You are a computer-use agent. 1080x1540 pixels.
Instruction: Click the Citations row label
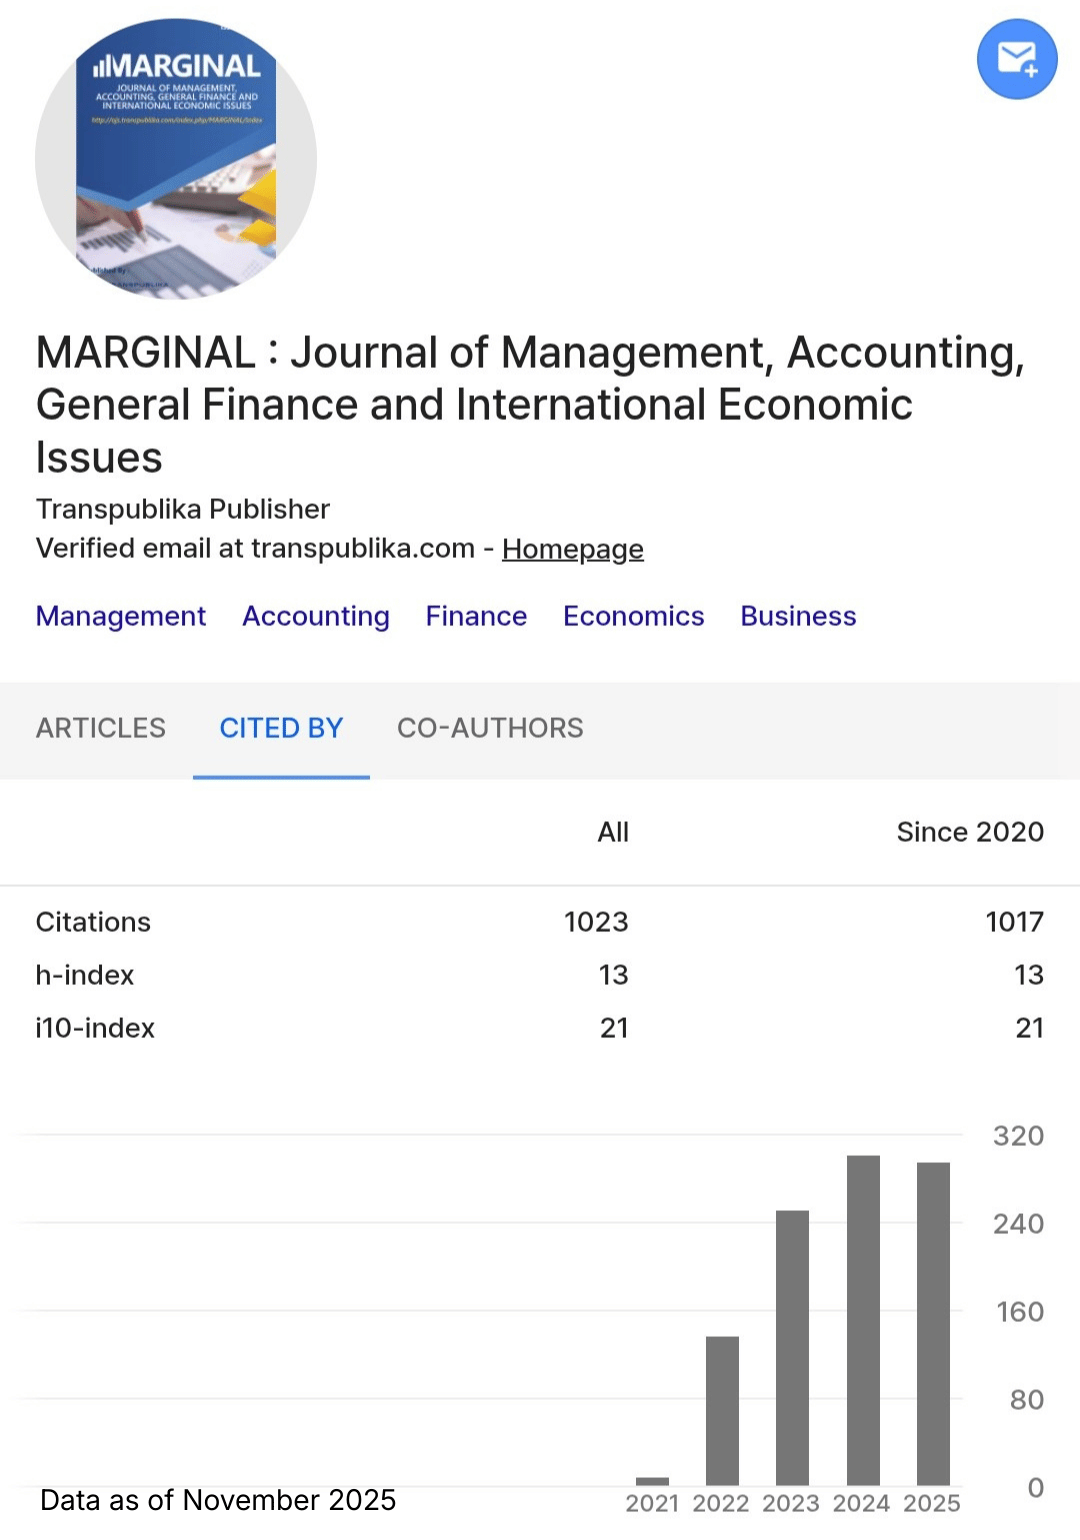(x=93, y=922)
